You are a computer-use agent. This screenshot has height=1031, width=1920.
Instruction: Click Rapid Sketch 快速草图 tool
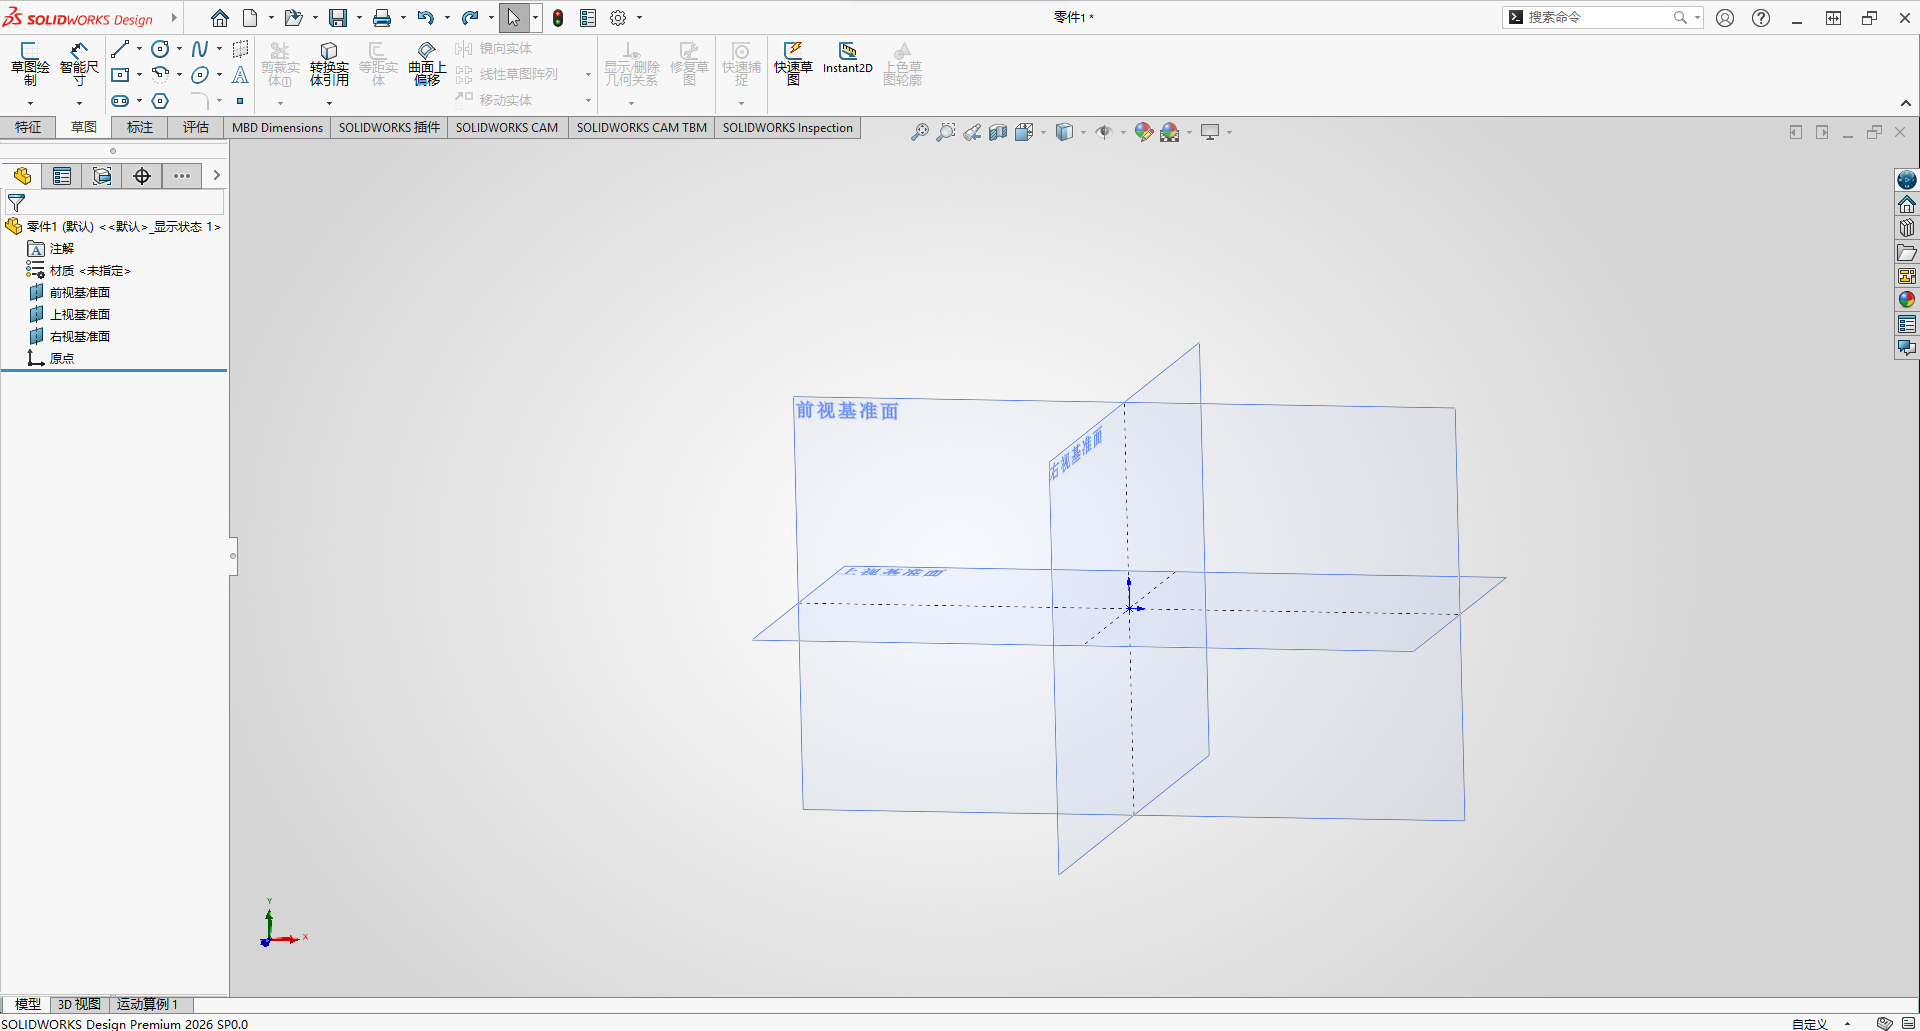(x=793, y=64)
